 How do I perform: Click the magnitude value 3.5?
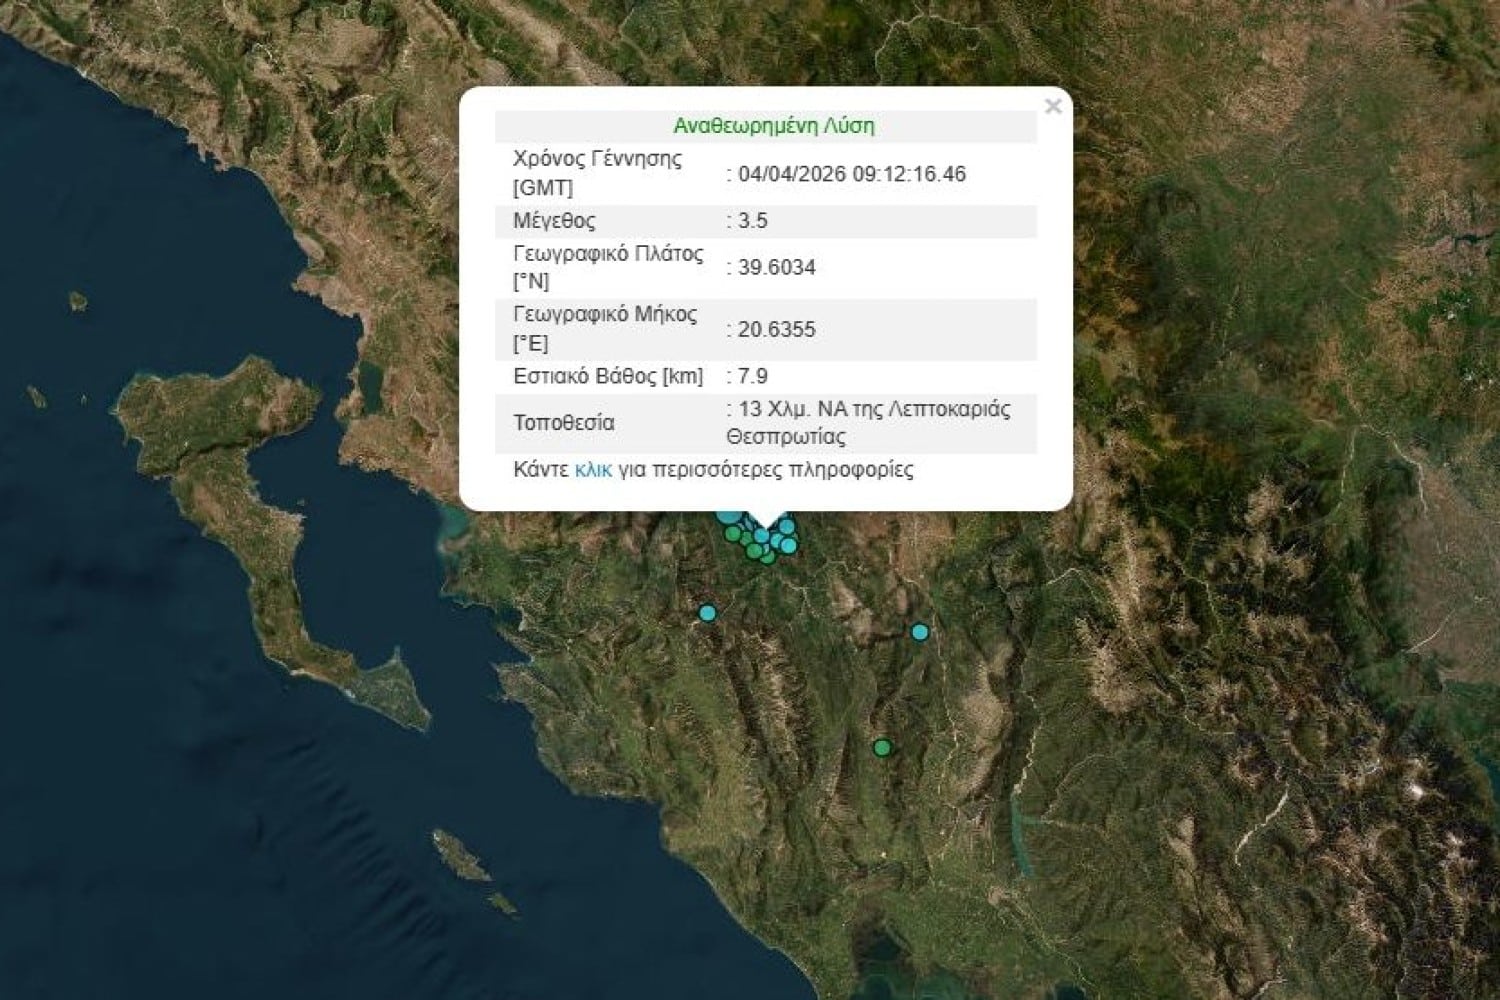click(752, 221)
